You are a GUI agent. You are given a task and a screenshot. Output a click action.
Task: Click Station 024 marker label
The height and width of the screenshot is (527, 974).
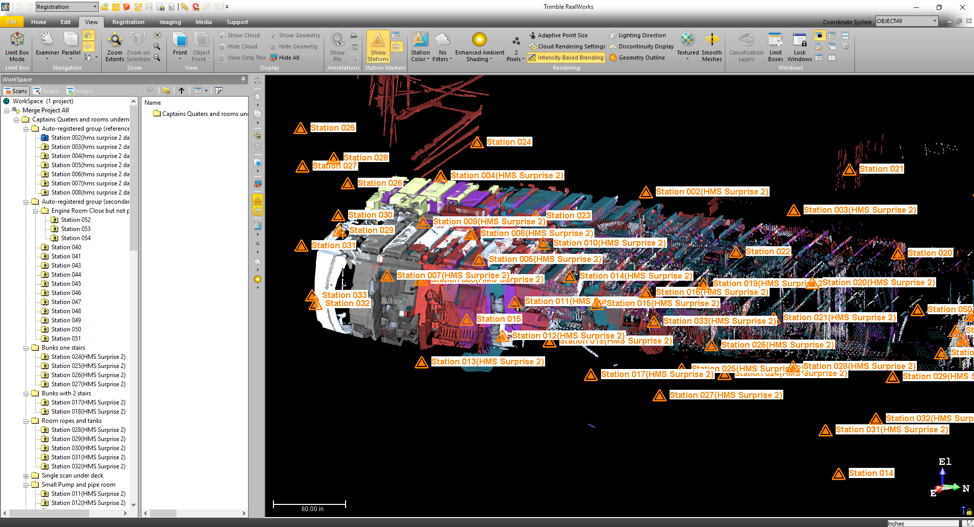point(509,142)
